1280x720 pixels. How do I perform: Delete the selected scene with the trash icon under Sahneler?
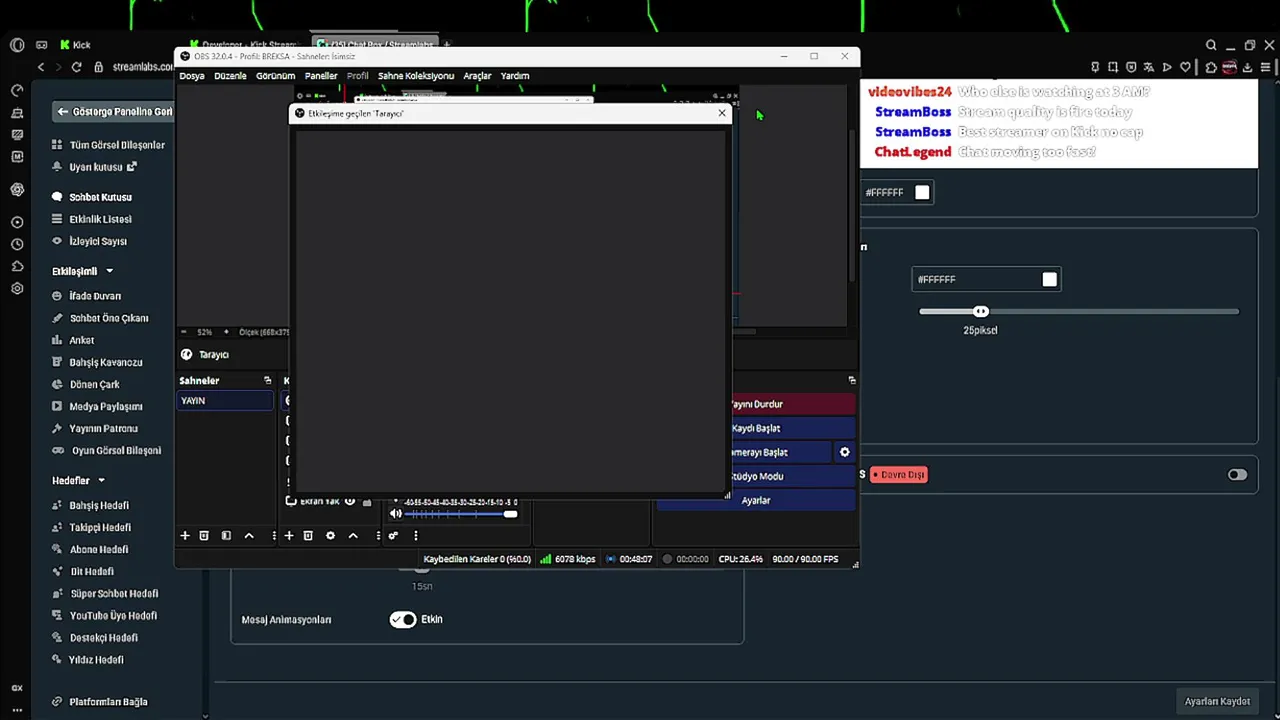coord(204,536)
